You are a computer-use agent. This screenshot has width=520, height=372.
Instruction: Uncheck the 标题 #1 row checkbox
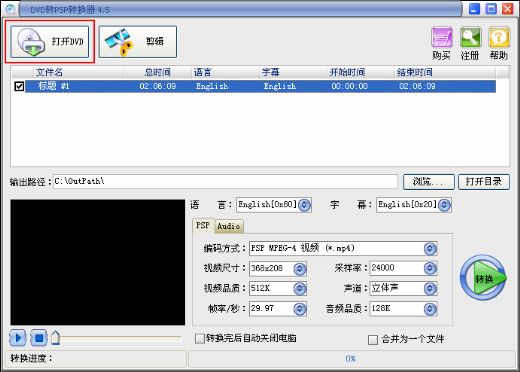pos(19,86)
